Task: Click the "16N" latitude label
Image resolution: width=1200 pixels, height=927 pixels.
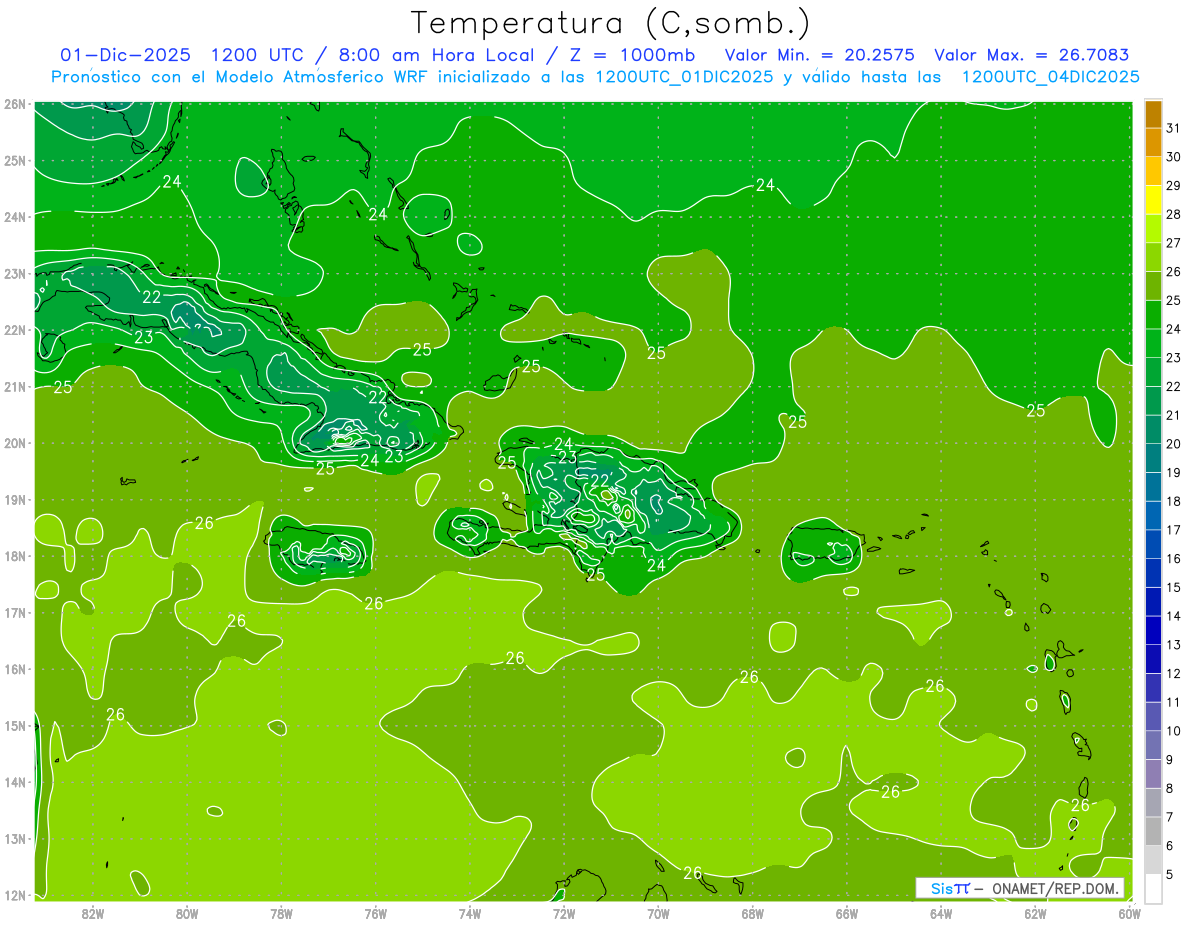Action: [x=15, y=669]
